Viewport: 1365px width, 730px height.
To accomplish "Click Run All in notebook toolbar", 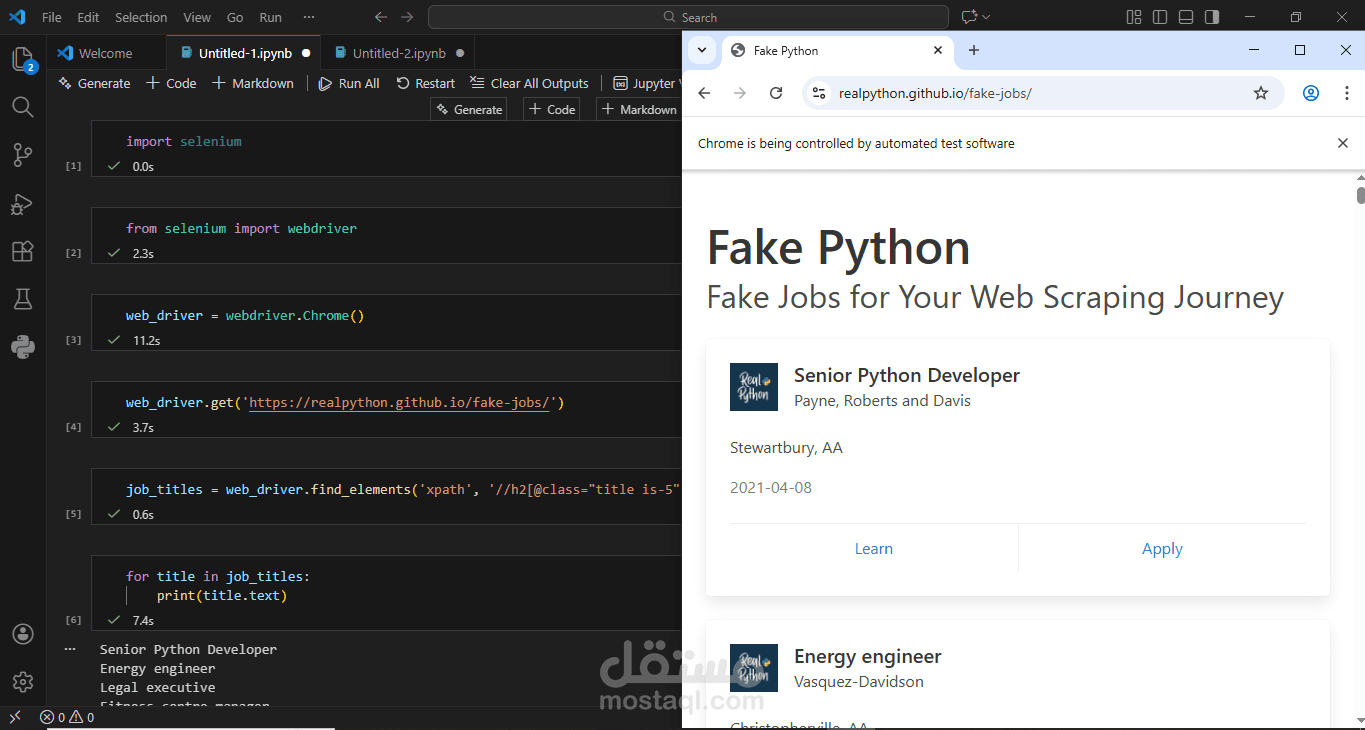I will click(x=349, y=83).
